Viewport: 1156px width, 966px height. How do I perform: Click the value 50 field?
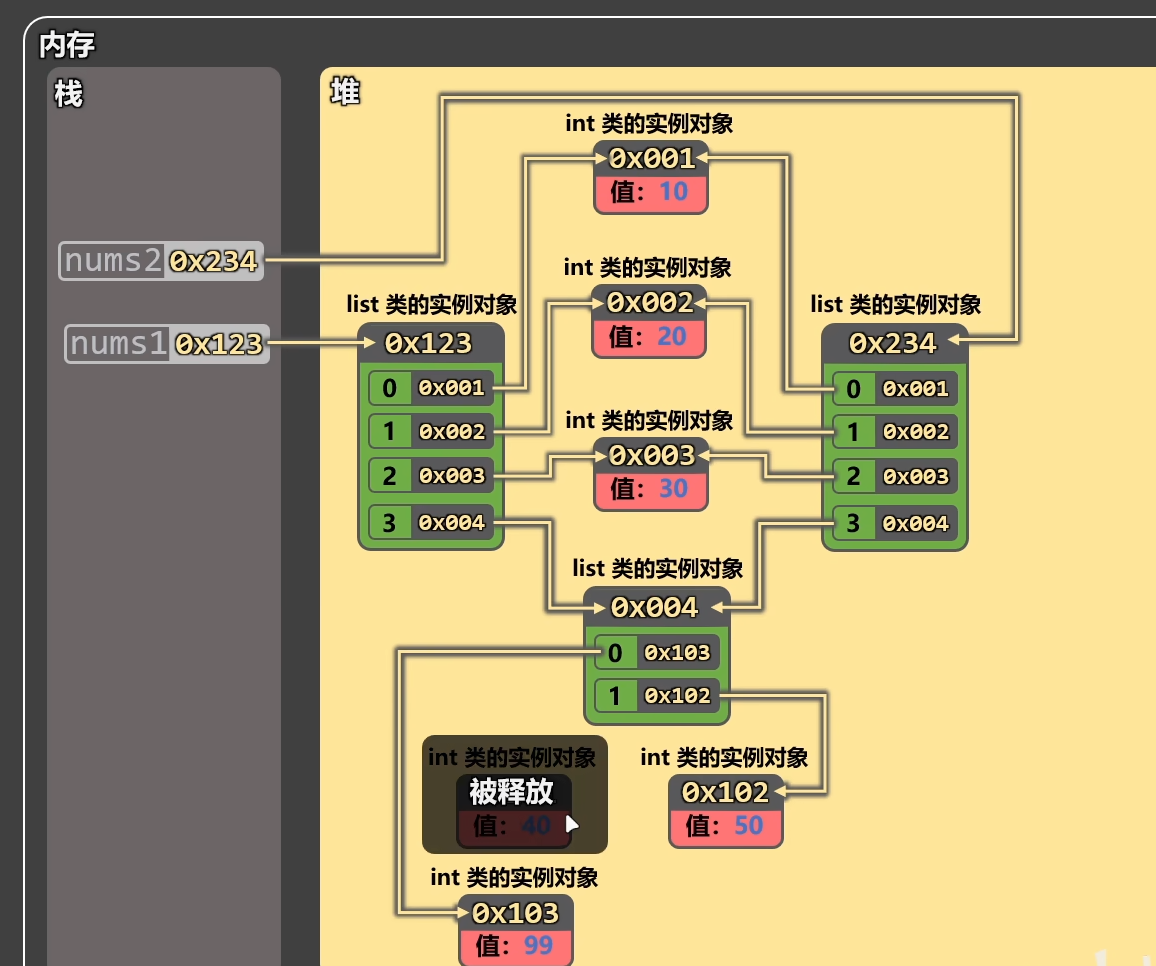point(726,827)
